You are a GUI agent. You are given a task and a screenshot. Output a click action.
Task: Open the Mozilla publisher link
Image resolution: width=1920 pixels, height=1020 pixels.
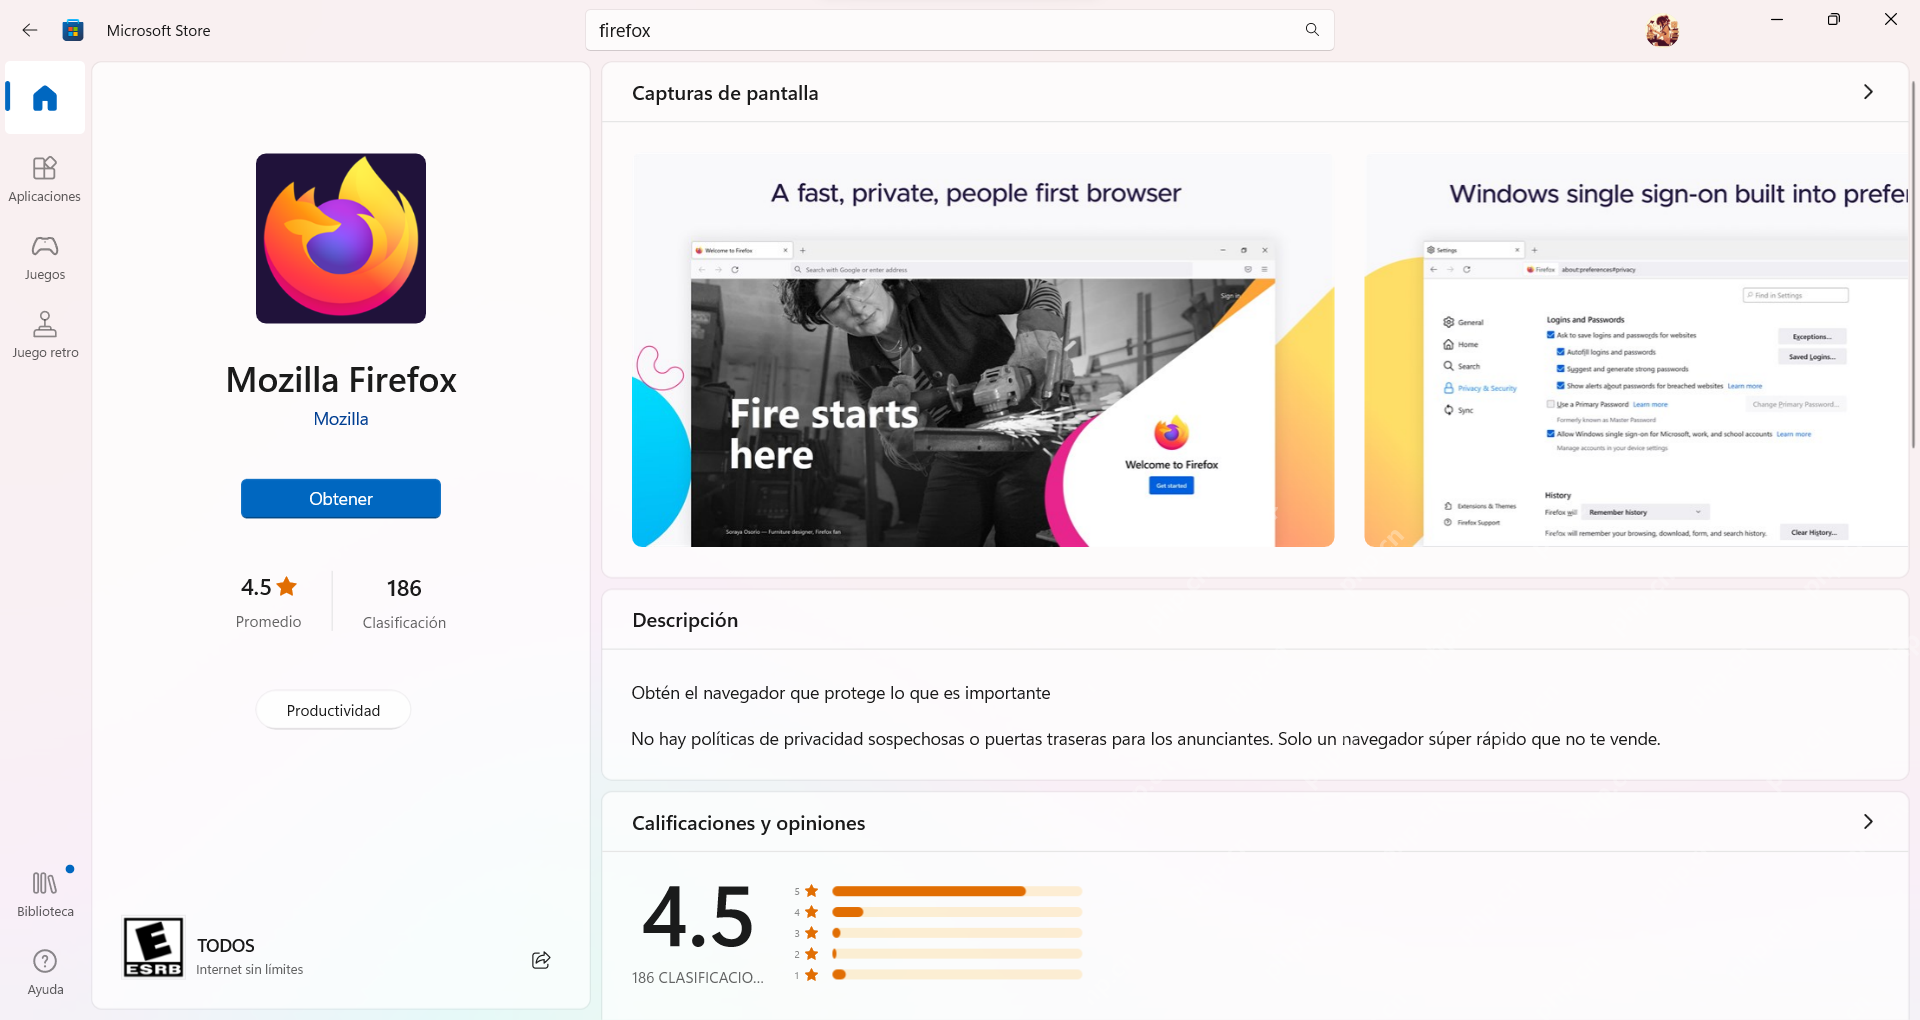[x=341, y=419]
